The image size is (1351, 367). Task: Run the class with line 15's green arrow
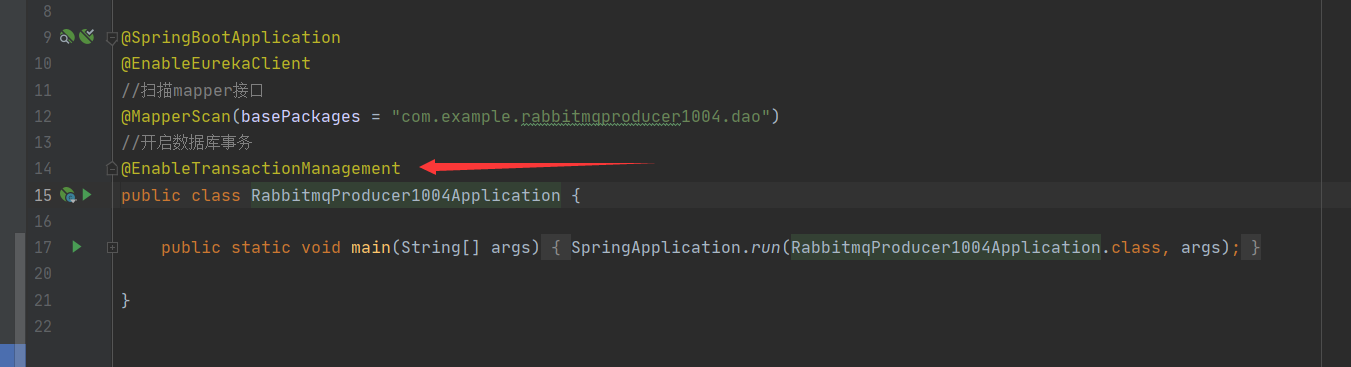pos(87,195)
